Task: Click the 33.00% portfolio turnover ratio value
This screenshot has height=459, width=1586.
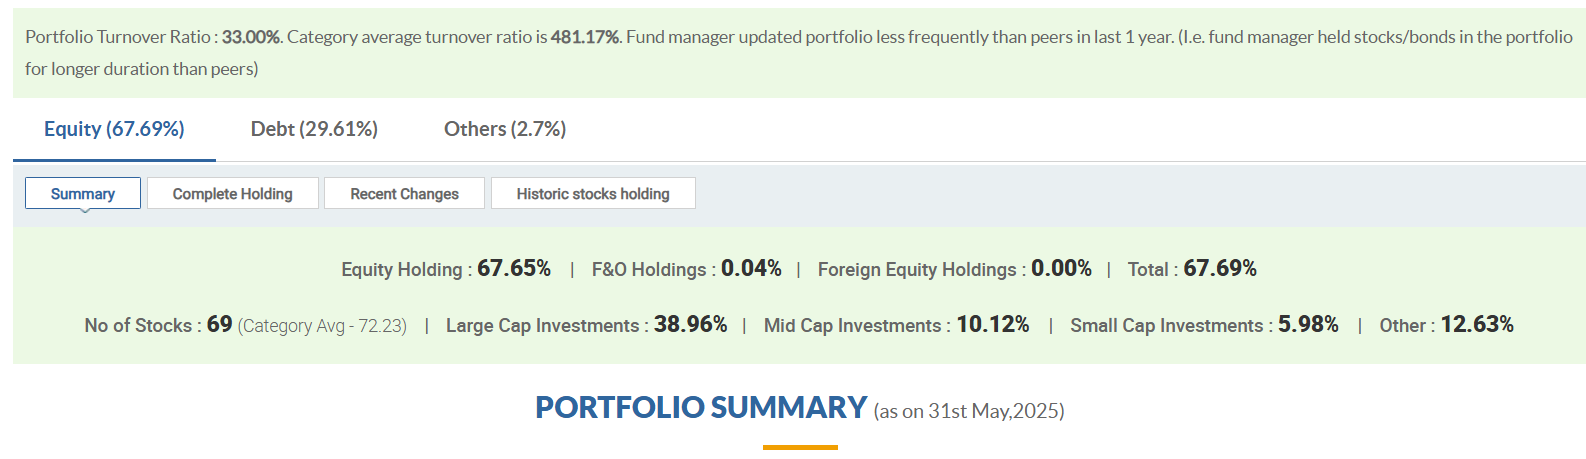Action: 250,37
